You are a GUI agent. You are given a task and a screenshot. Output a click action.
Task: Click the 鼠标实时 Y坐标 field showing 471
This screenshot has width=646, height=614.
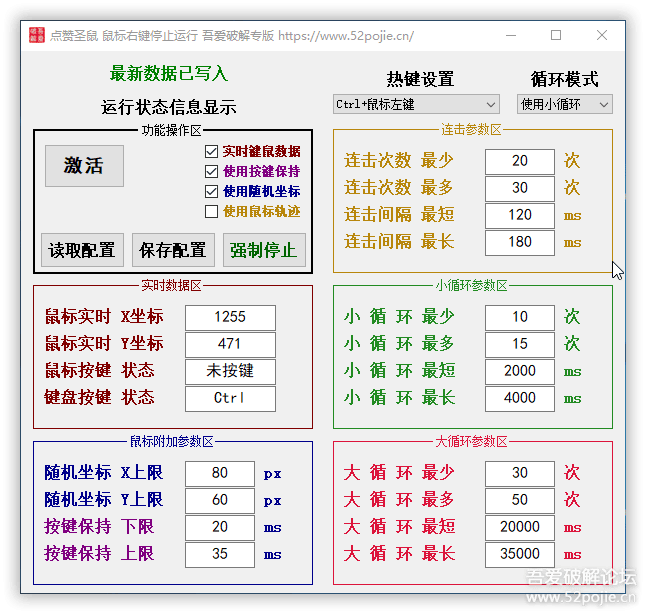(x=230, y=344)
